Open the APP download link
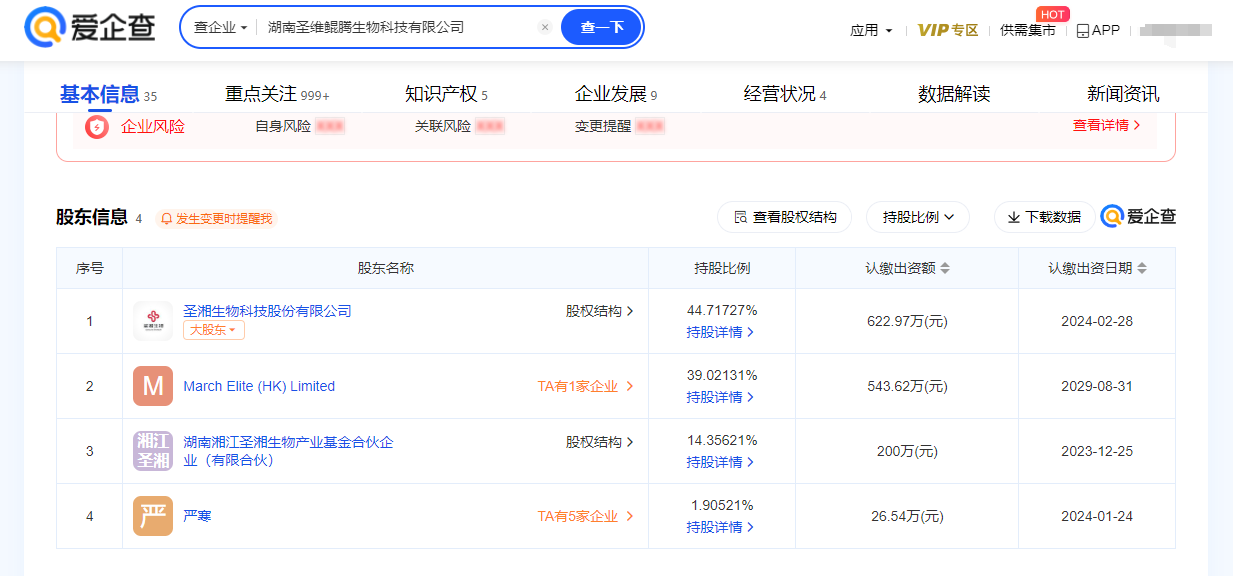 (1098, 30)
